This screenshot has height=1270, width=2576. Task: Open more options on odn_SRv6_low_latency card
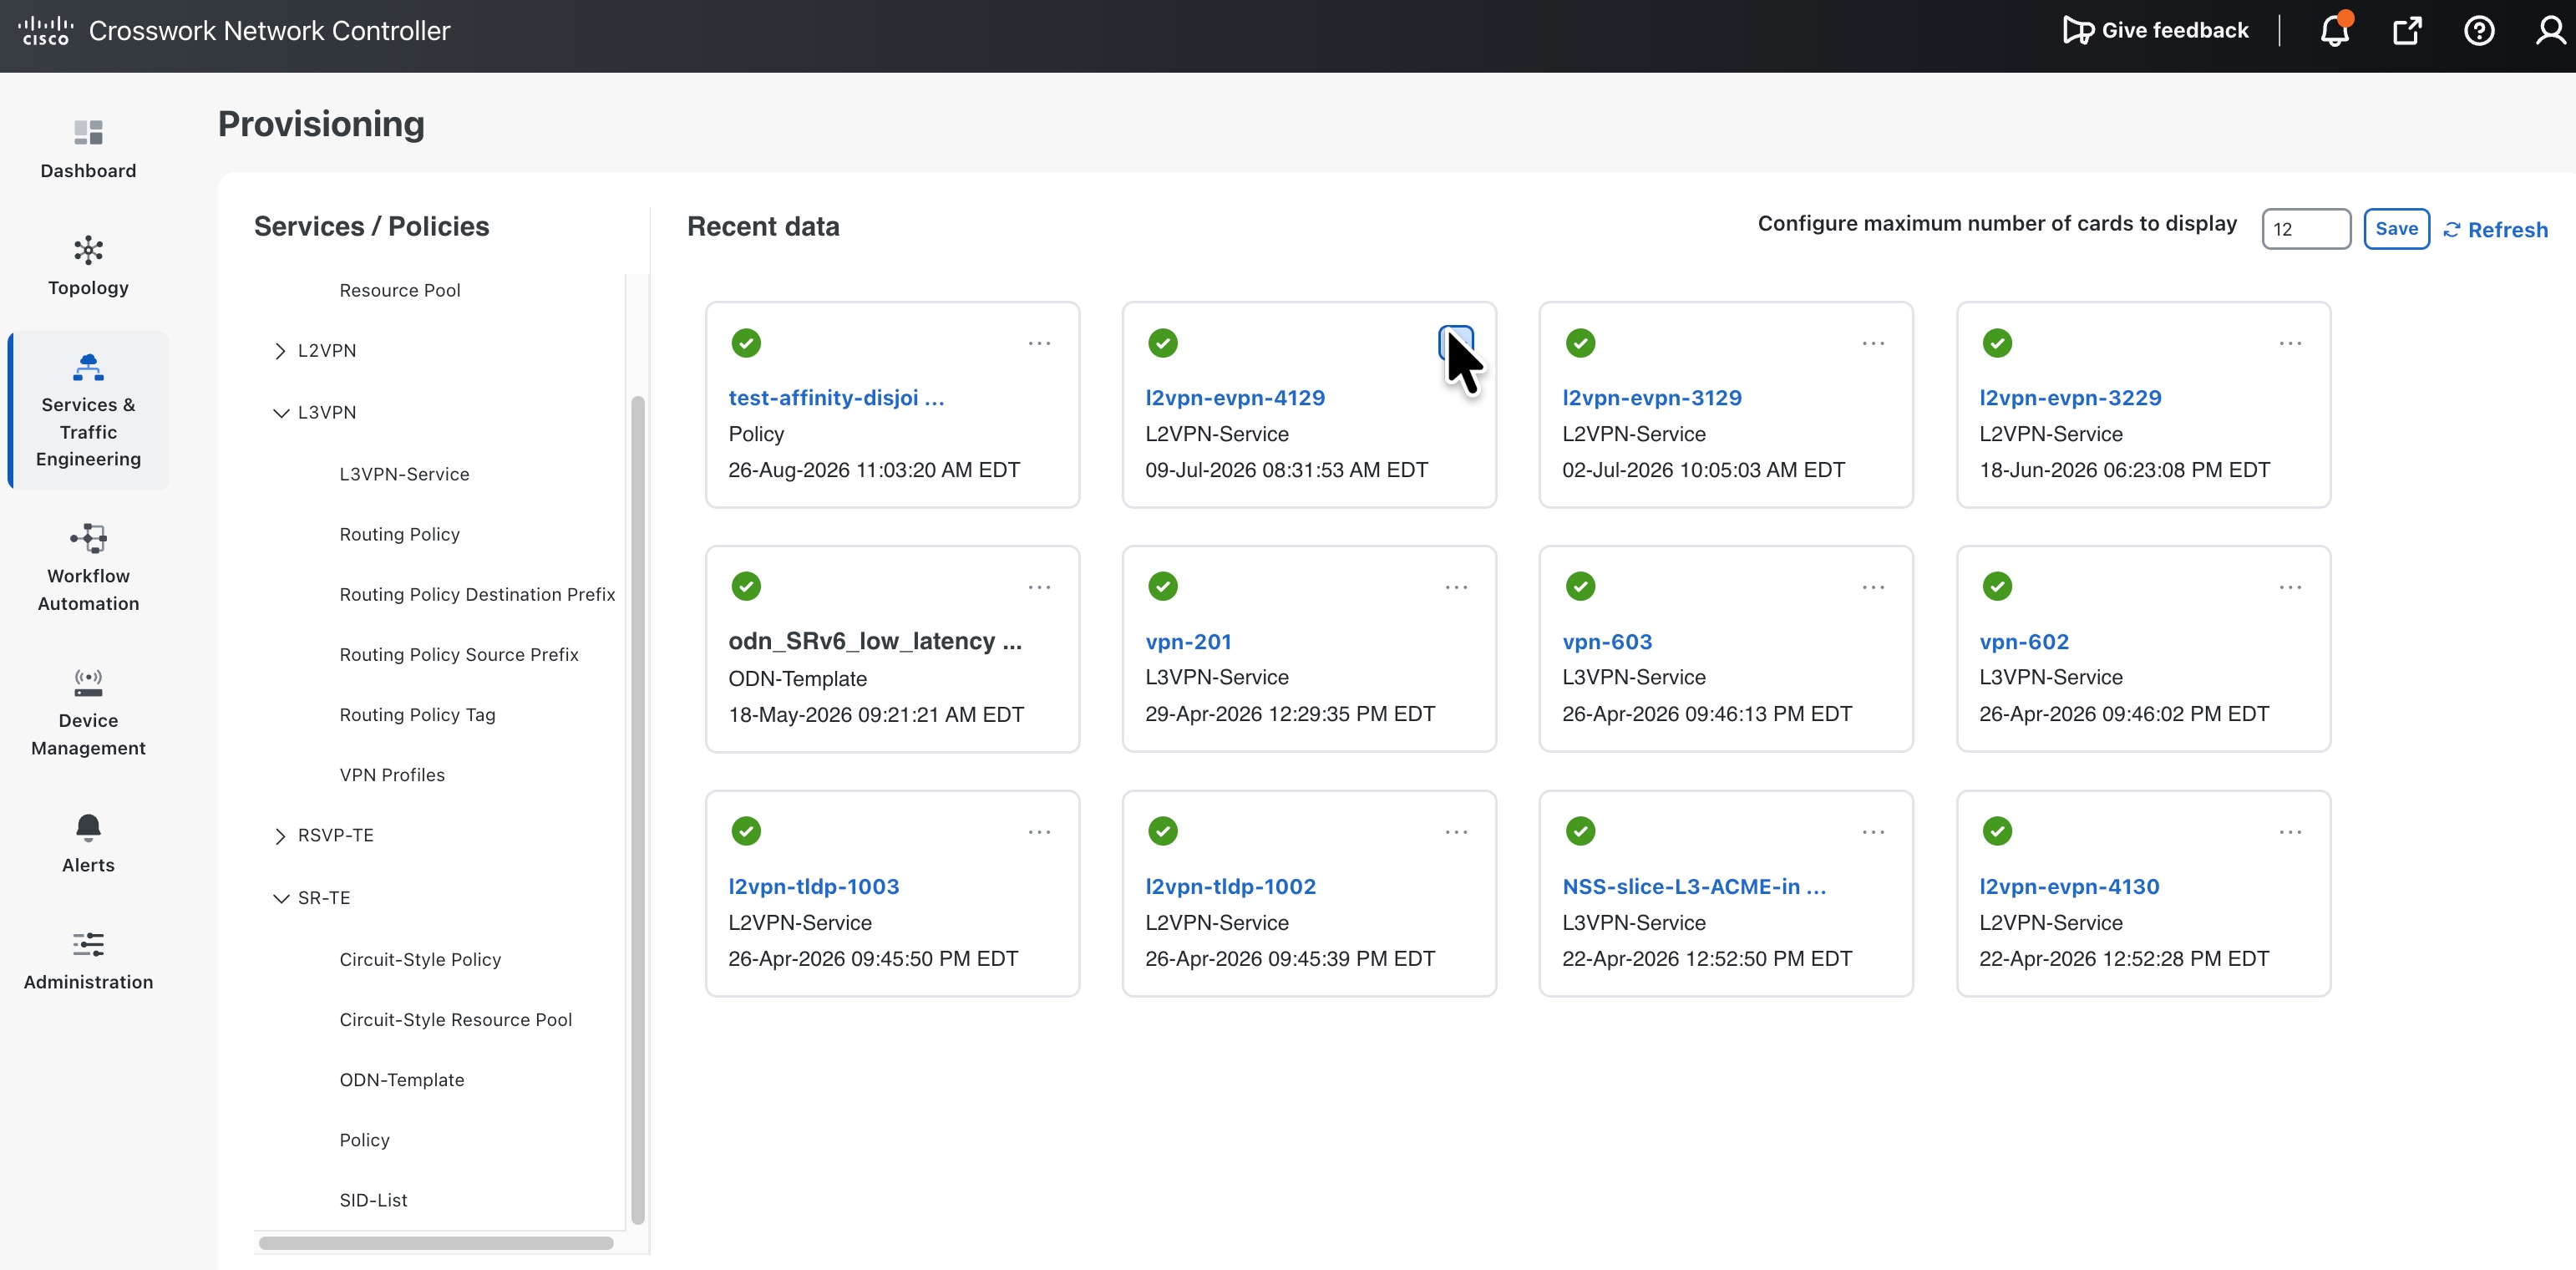tap(1039, 587)
